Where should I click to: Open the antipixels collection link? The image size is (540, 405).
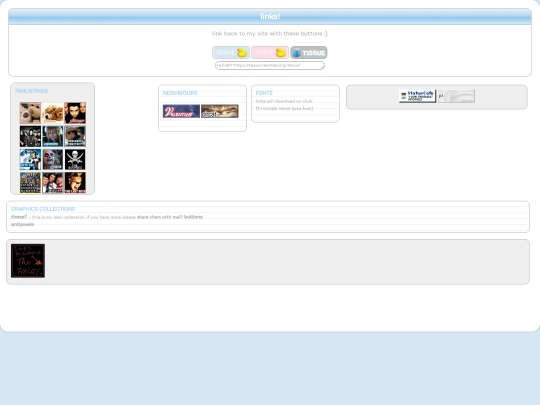coord(22,224)
